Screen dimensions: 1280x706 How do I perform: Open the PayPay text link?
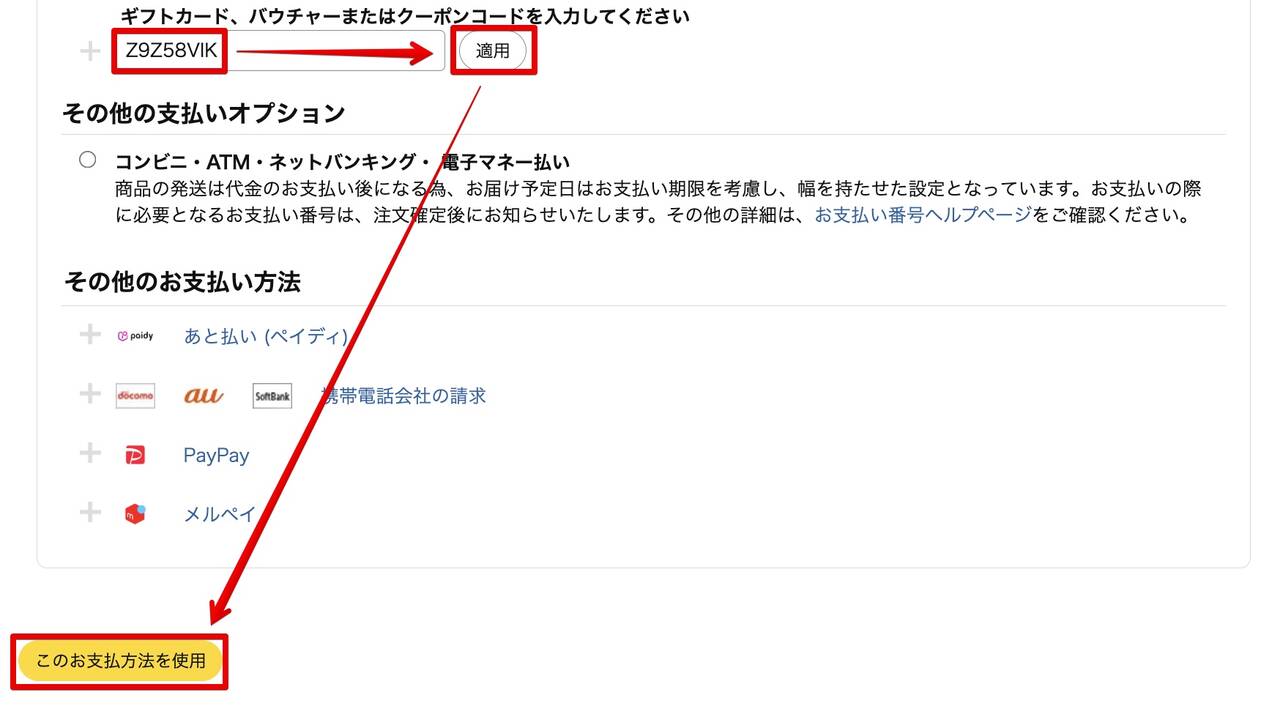point(216,455)
